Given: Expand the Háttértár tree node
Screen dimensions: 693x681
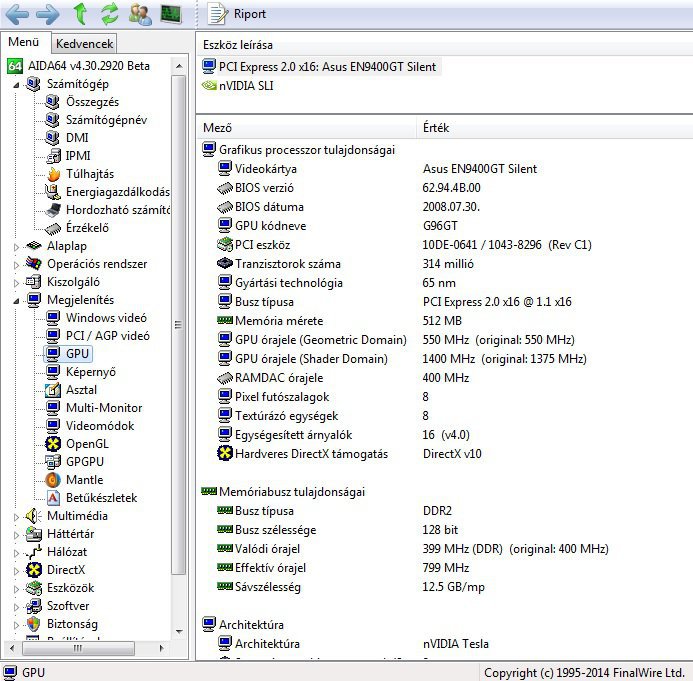Looking at the screenshot, I should click(16, 535).
